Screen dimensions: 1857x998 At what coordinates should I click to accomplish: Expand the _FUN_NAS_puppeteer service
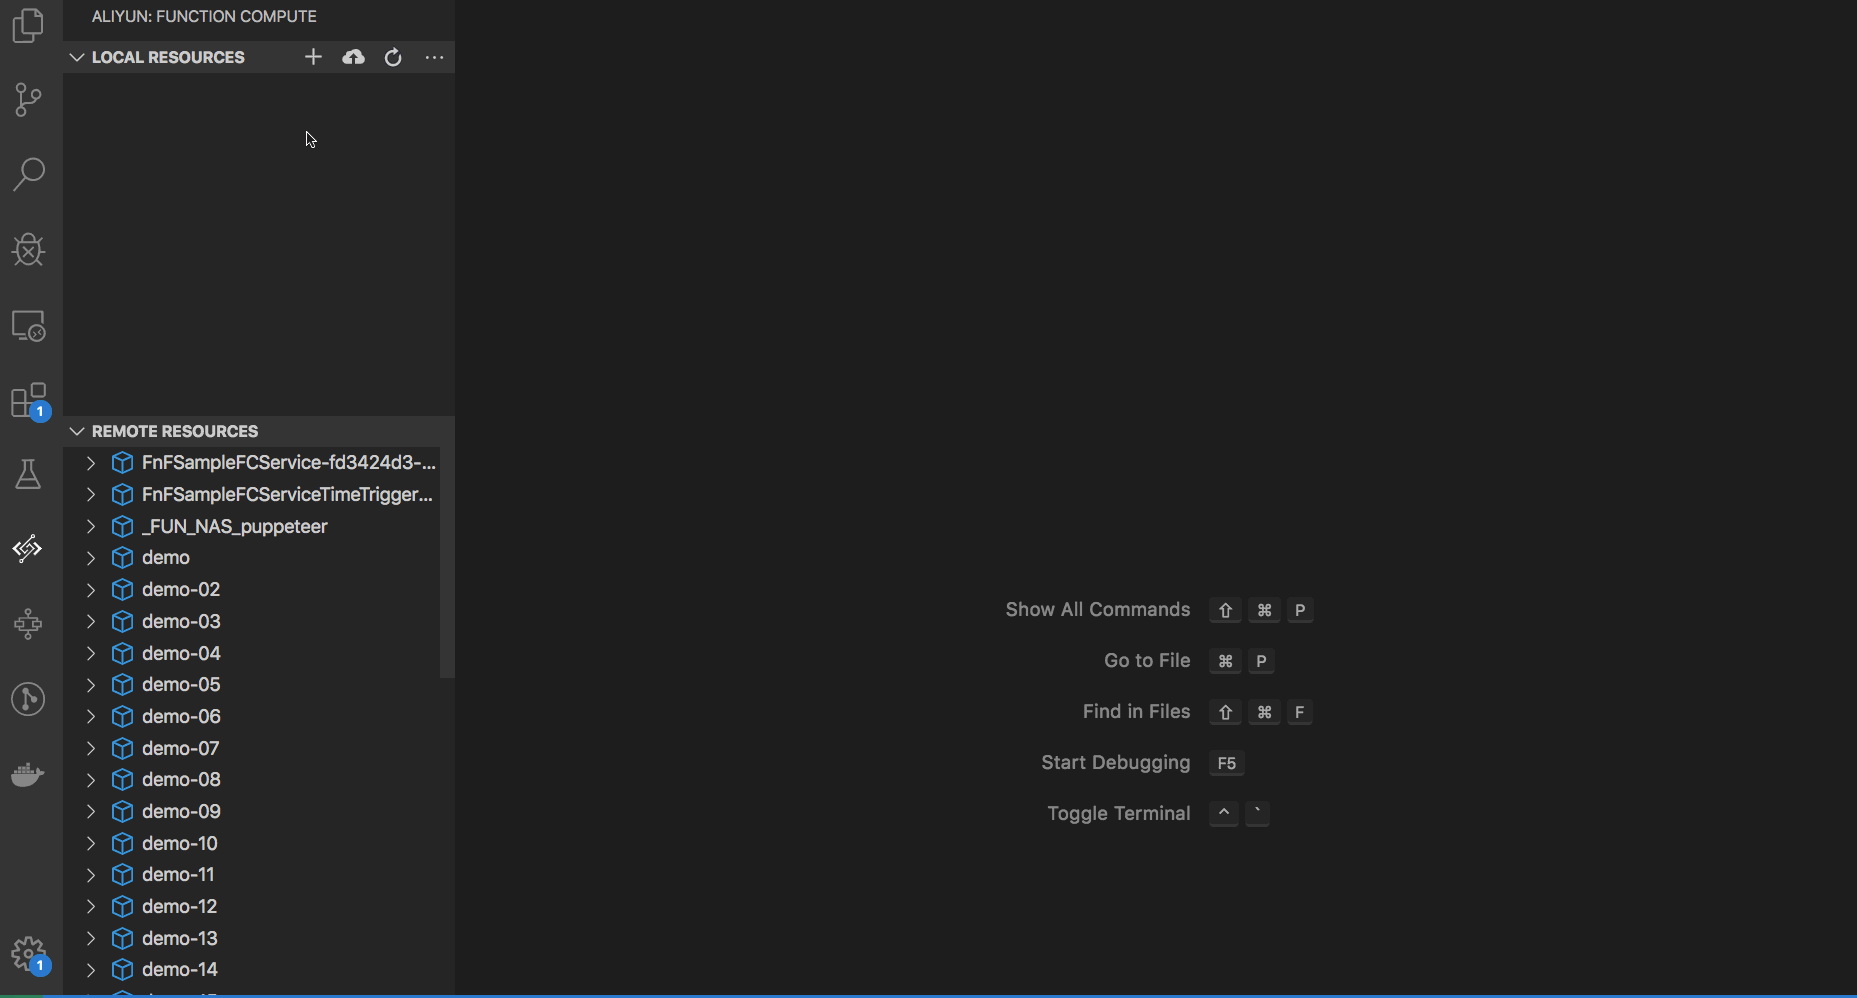(91, 526)
